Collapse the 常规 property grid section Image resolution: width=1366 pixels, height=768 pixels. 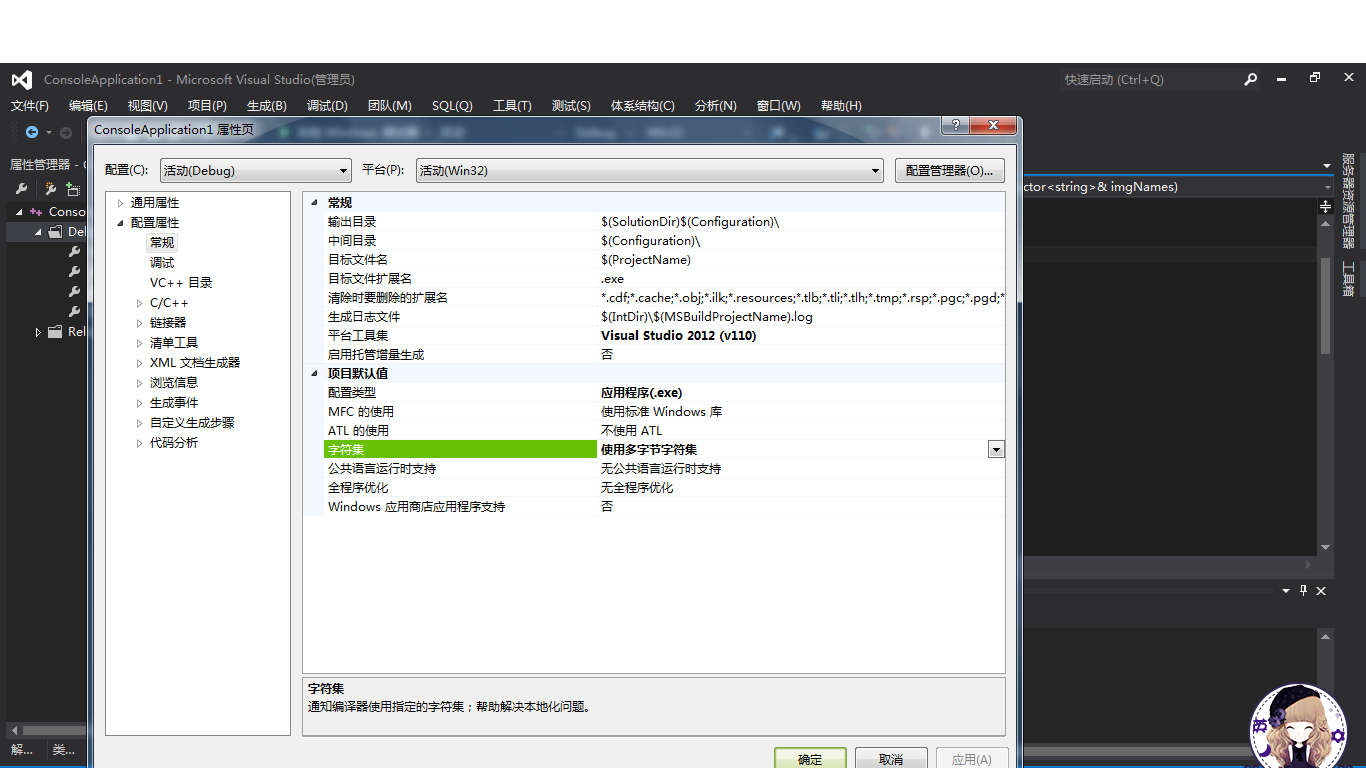point(314,203)
